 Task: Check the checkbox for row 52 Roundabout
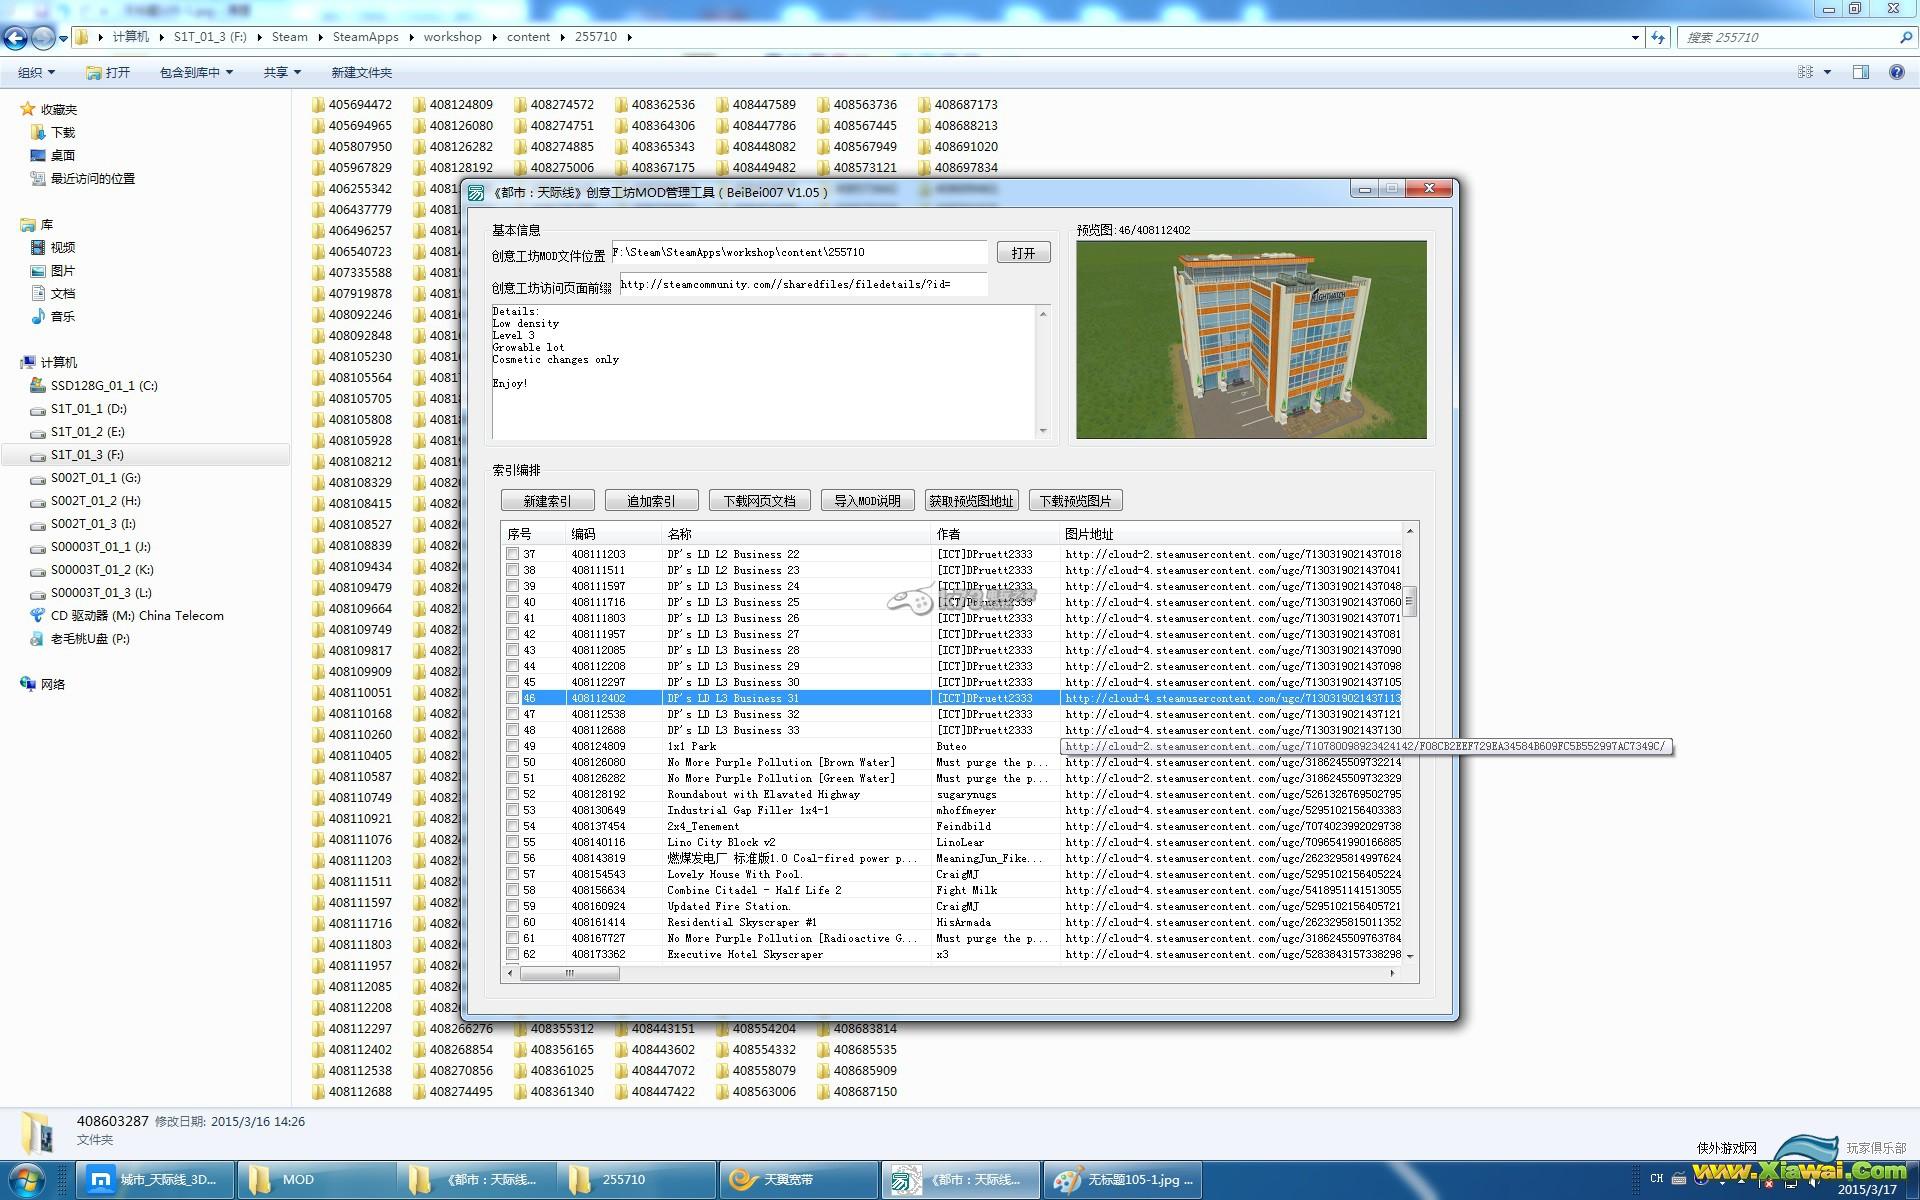tap(513, 794)
